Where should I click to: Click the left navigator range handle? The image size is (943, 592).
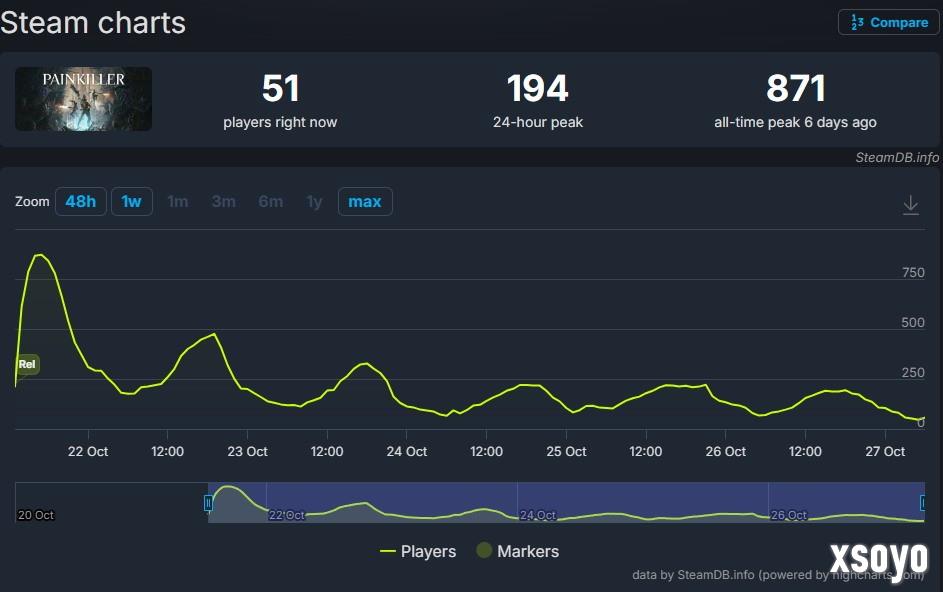[x=209, y=503]
